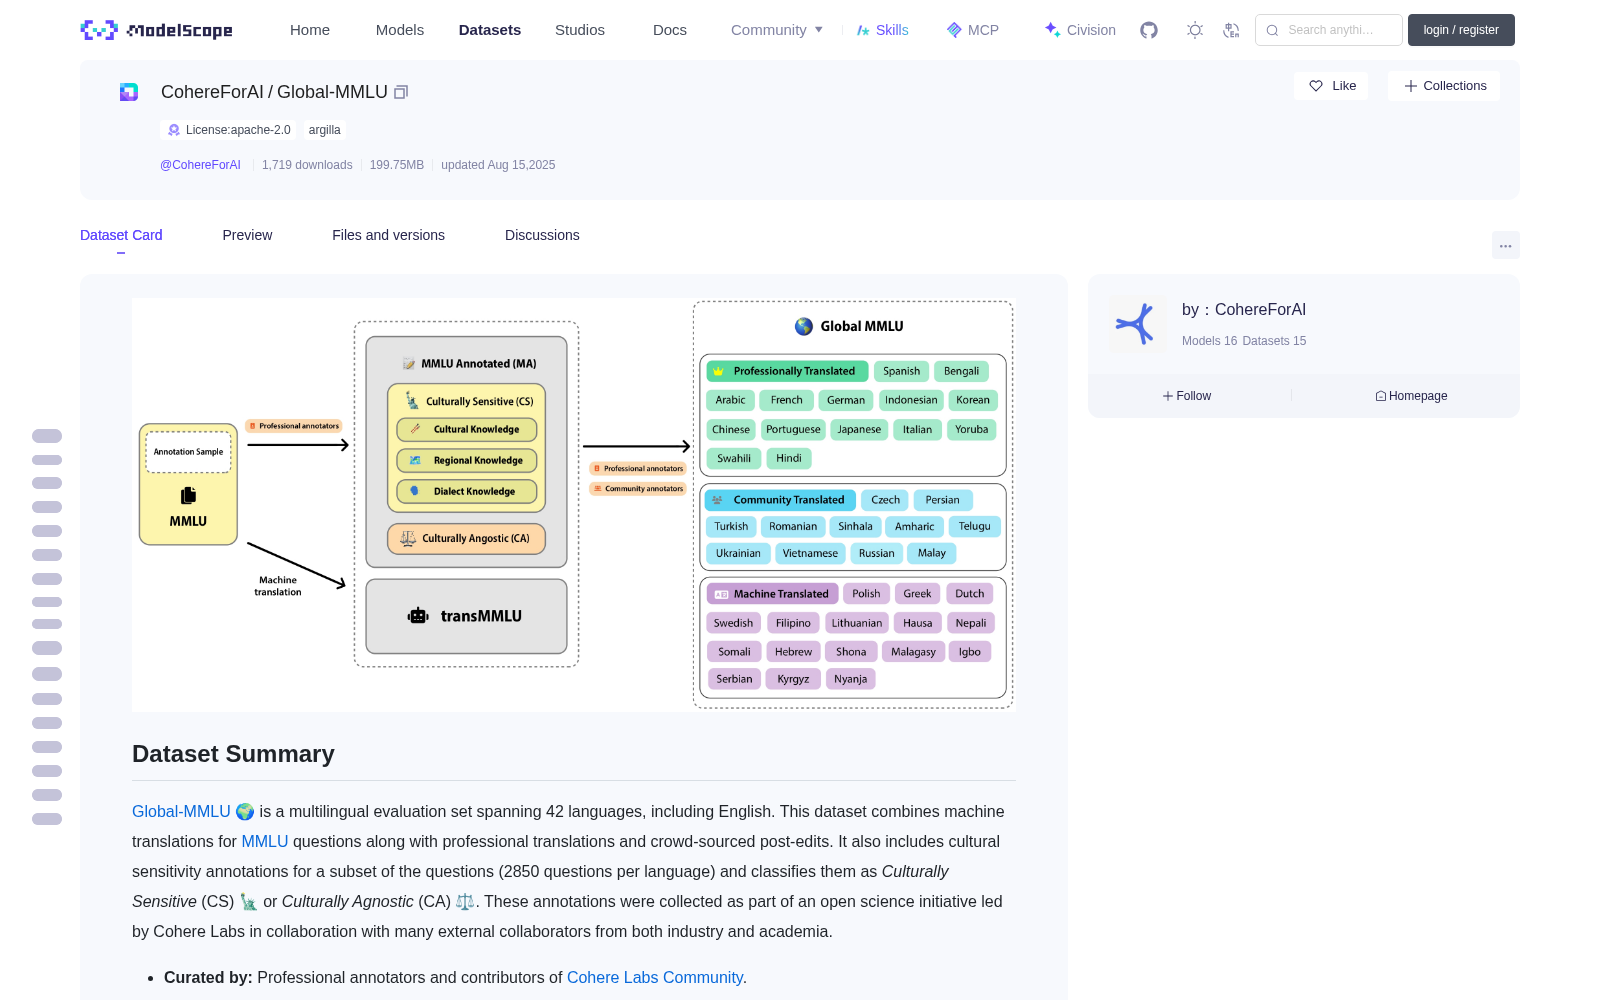Click the argilla tag
The width and height of the screenshot is (1600, 1000).
point(324,130)
